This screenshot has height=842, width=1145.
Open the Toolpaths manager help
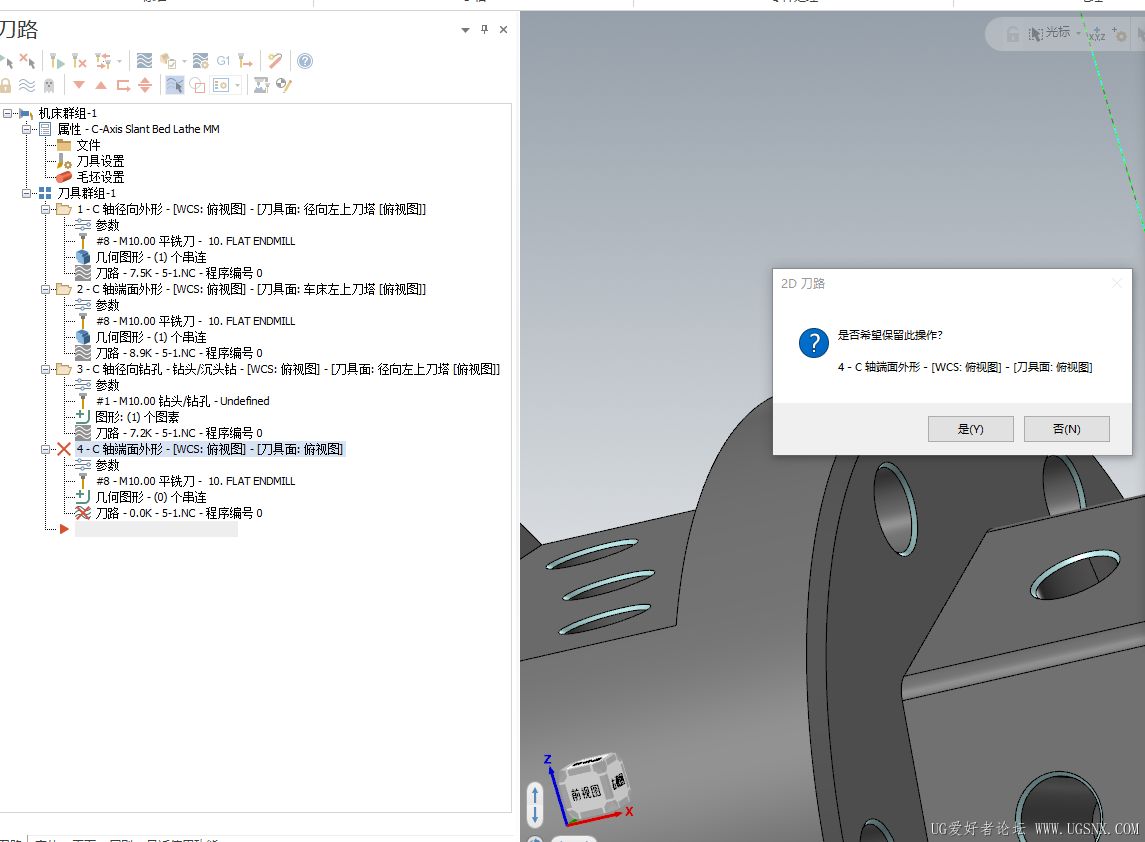tap(305, 61)
